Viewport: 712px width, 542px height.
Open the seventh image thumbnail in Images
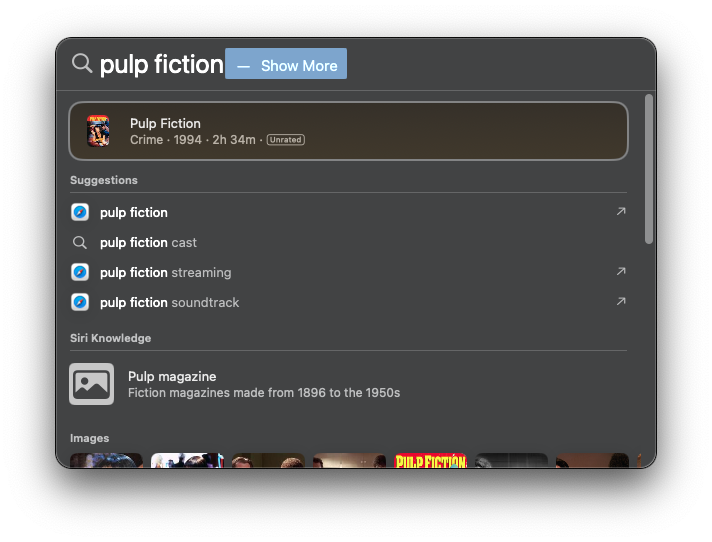pyautogui.click(x=593, y=460)
